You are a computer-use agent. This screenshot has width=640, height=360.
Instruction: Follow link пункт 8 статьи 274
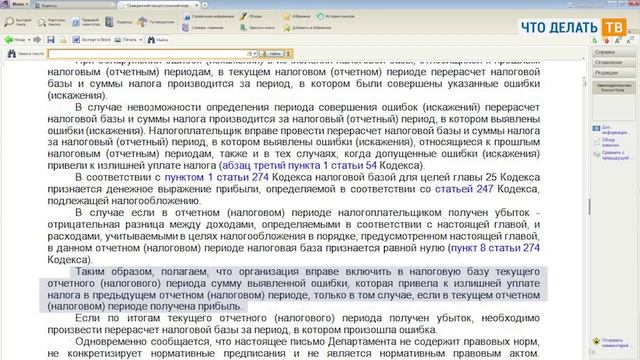(495, 248)
